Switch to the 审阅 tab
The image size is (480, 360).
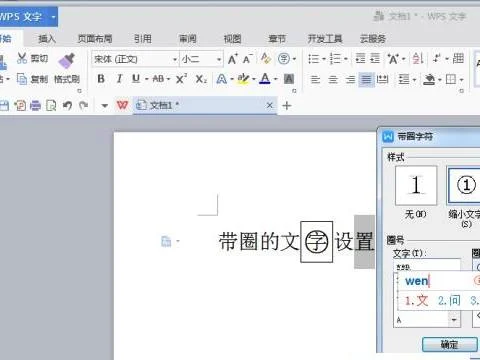pos(188,39)
